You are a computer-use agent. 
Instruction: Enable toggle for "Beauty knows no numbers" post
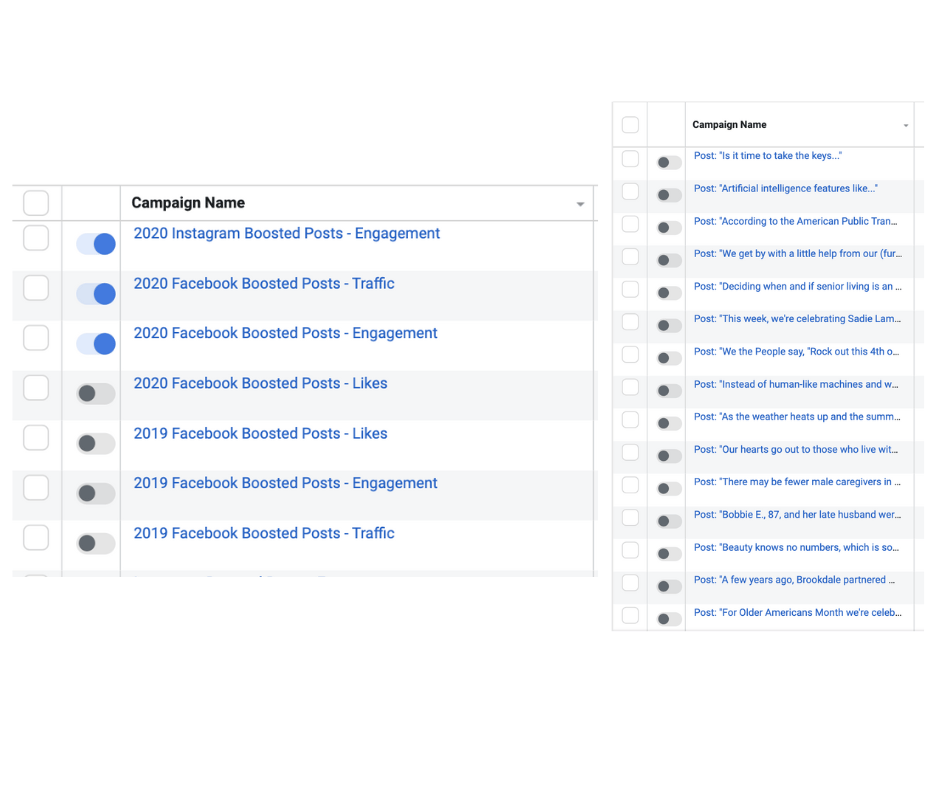click(669, 554)
